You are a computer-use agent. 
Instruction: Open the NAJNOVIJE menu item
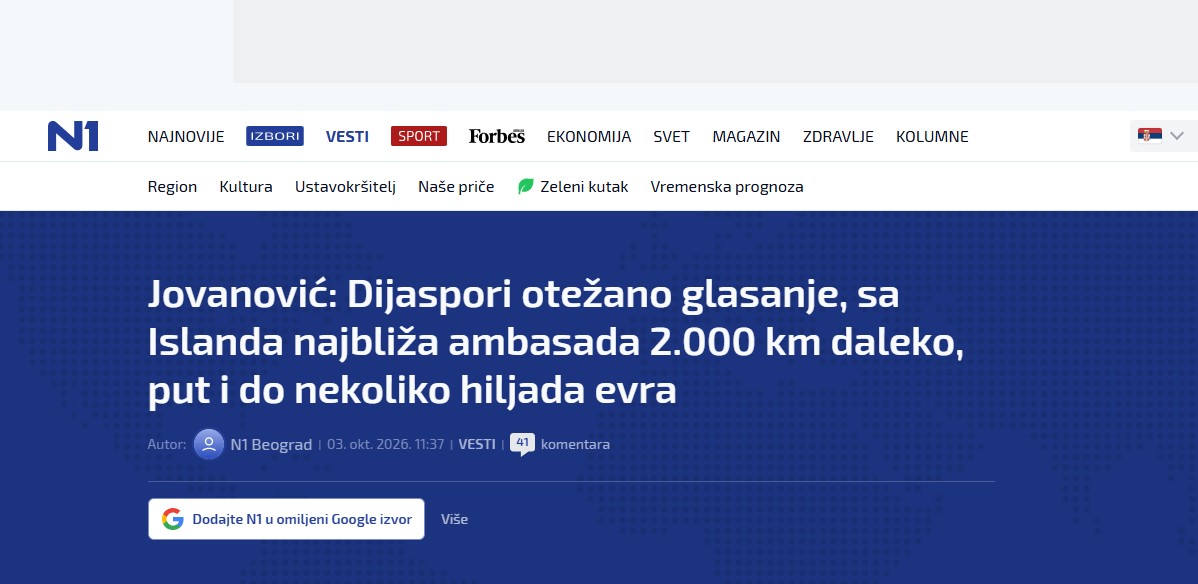[x=186, y=136]
